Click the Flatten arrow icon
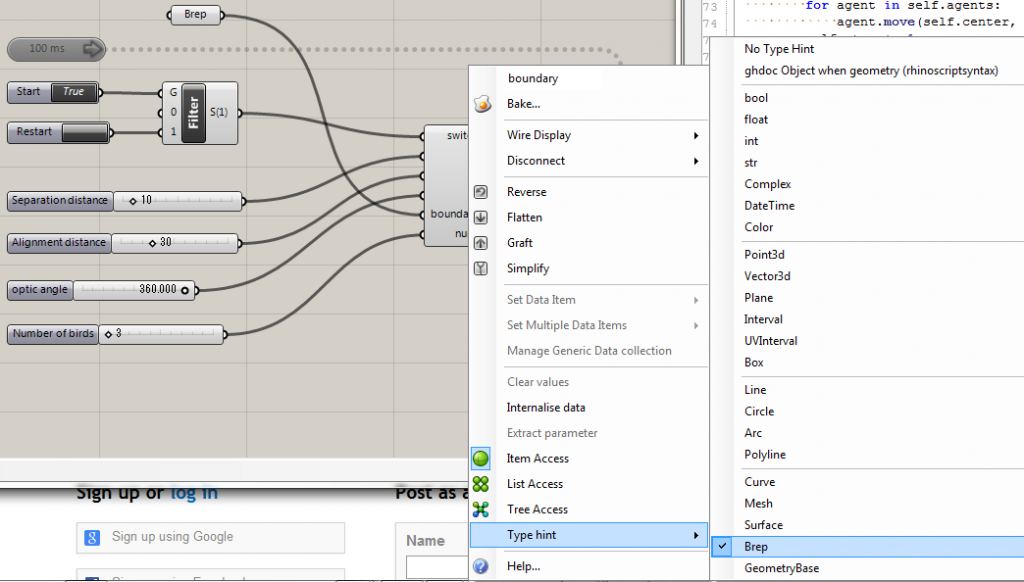This screenshot has width=1024, height=582. coord(481,218)
